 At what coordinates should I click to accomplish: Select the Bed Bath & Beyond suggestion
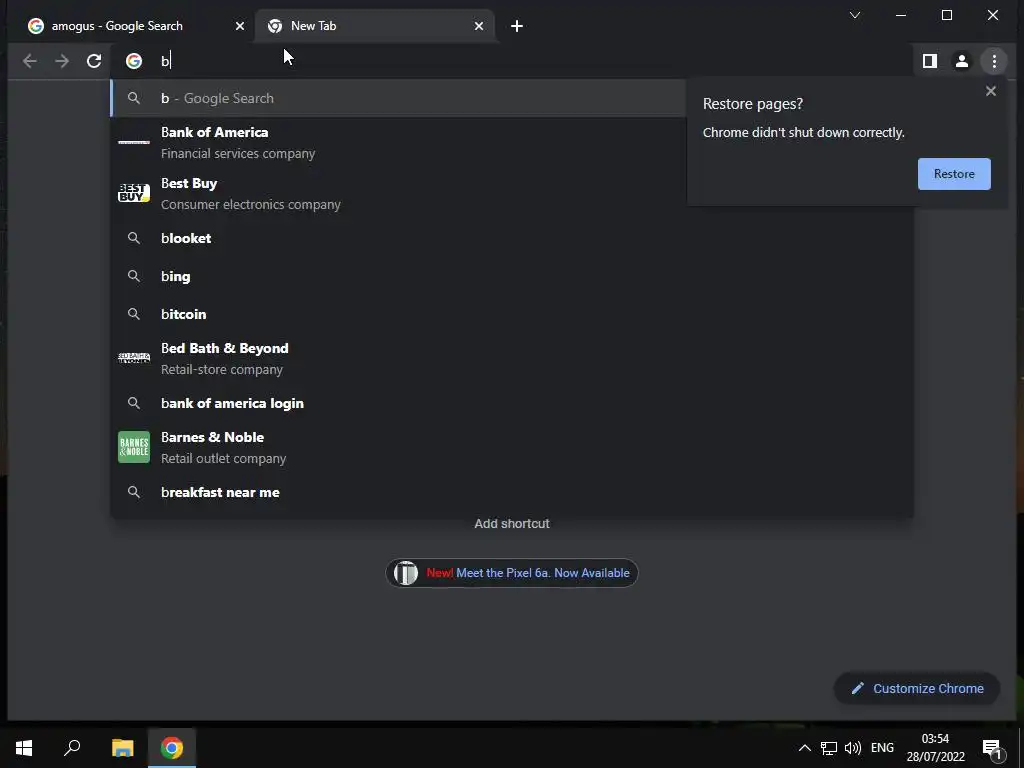(512, 359)
